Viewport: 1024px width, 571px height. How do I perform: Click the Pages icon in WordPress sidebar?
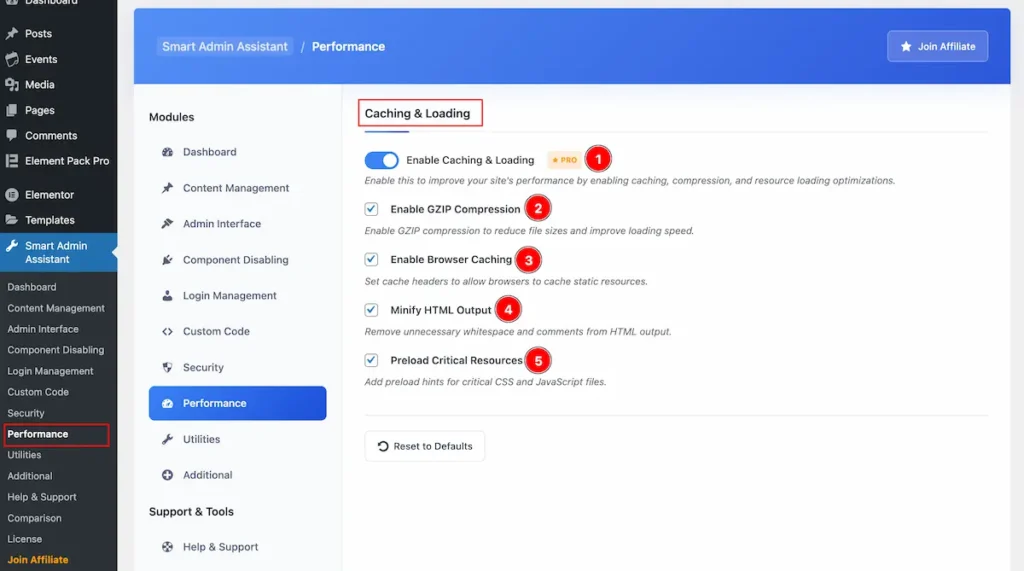point(12,110)
